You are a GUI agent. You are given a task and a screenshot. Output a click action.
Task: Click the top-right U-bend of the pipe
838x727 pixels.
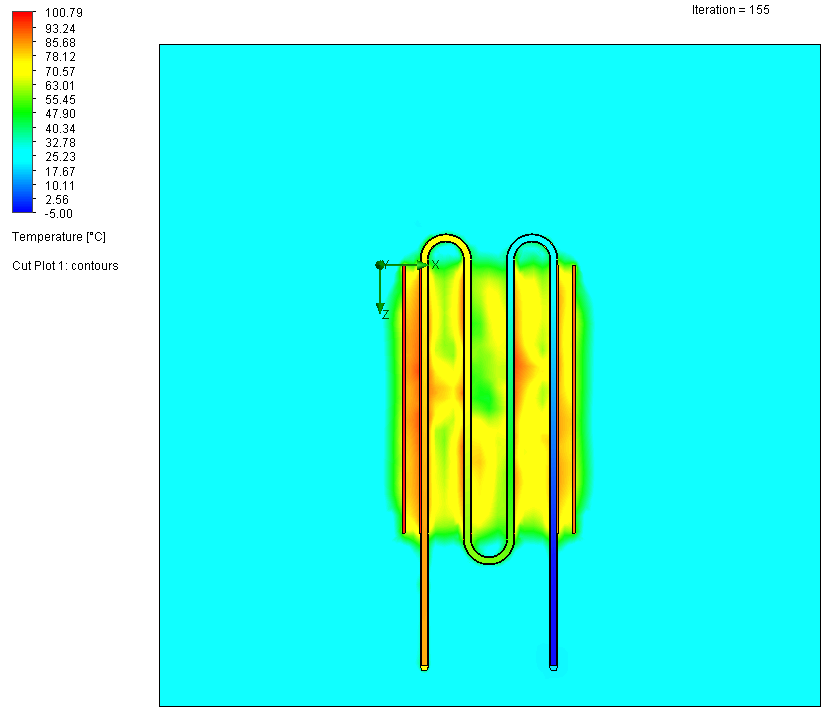[532, 241]
